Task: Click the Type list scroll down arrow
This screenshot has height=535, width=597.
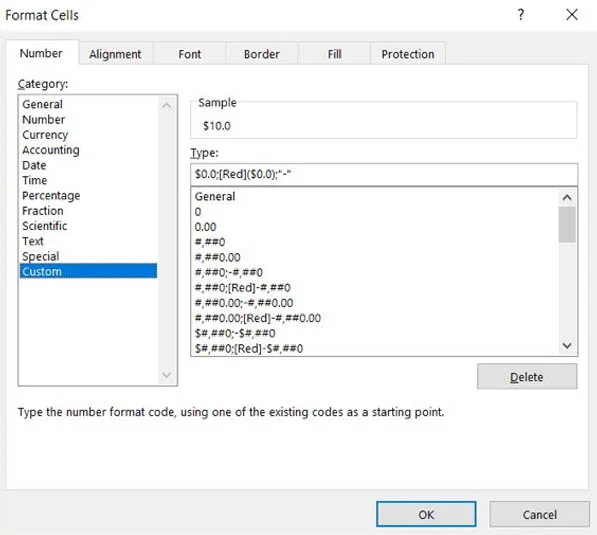Action: click(567, 346)
